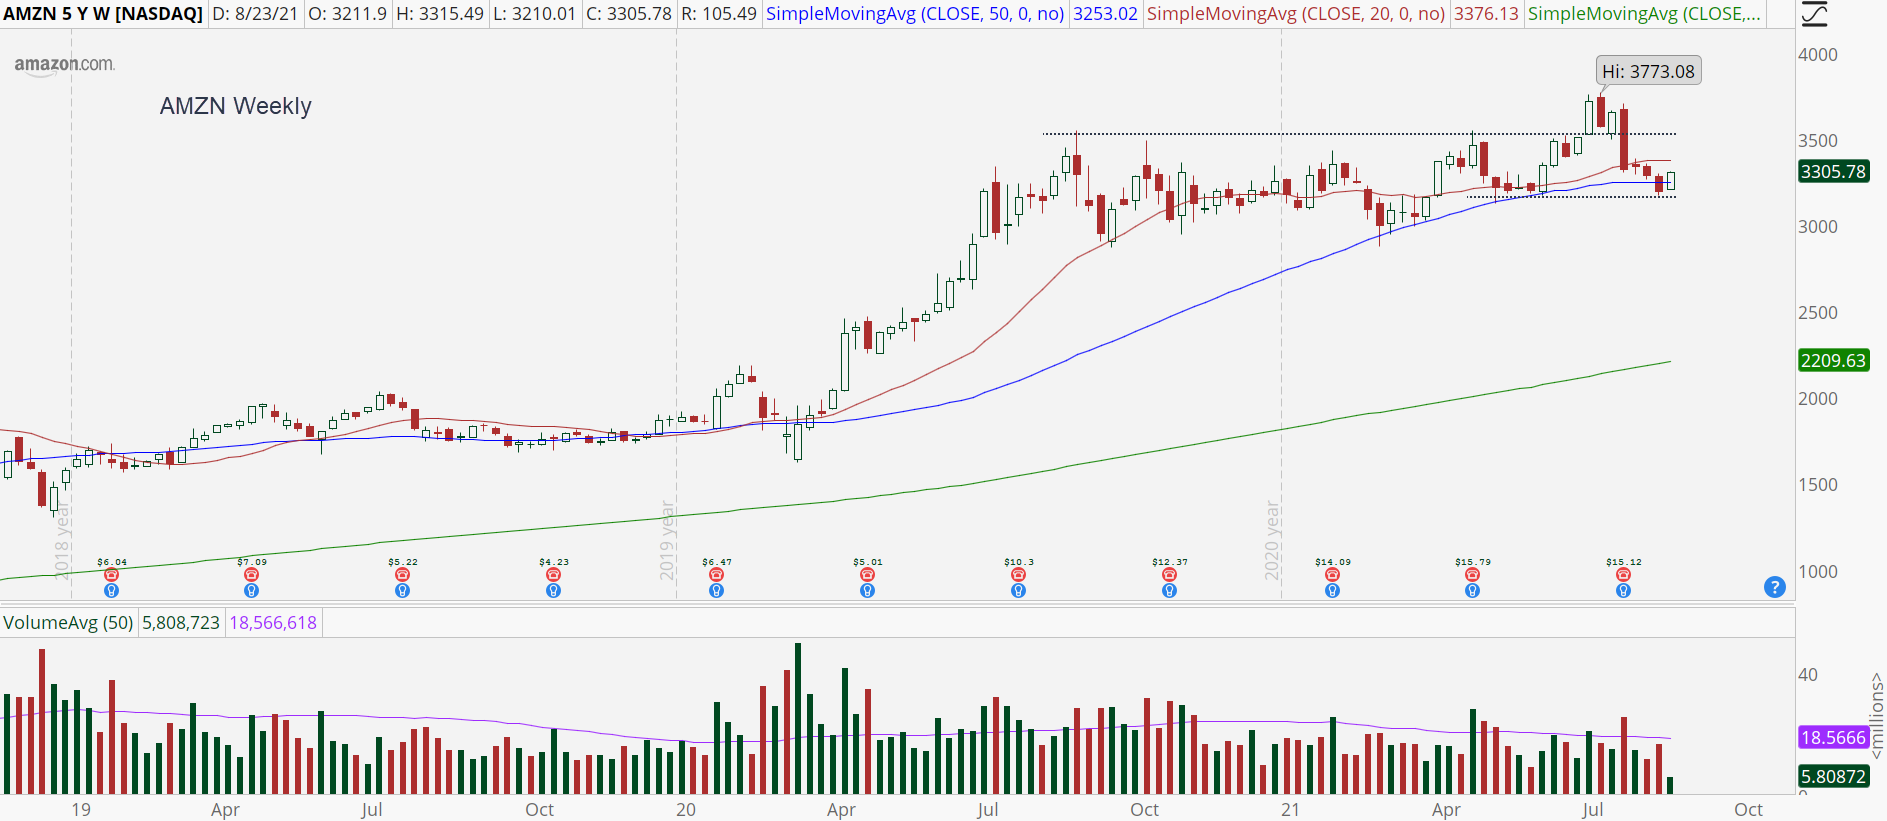Click the blue lightbulb icon under $6.47
Screen dimensions: 1887x821
pos(717,591)
